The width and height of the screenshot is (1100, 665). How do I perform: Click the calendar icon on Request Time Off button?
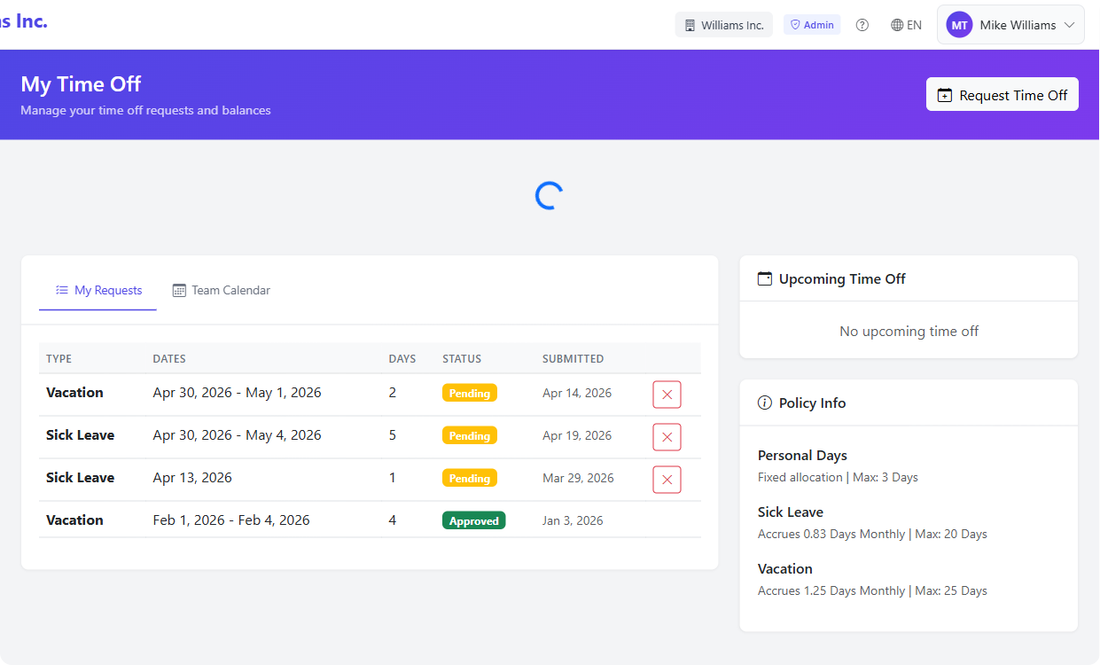tap(944, 94)
